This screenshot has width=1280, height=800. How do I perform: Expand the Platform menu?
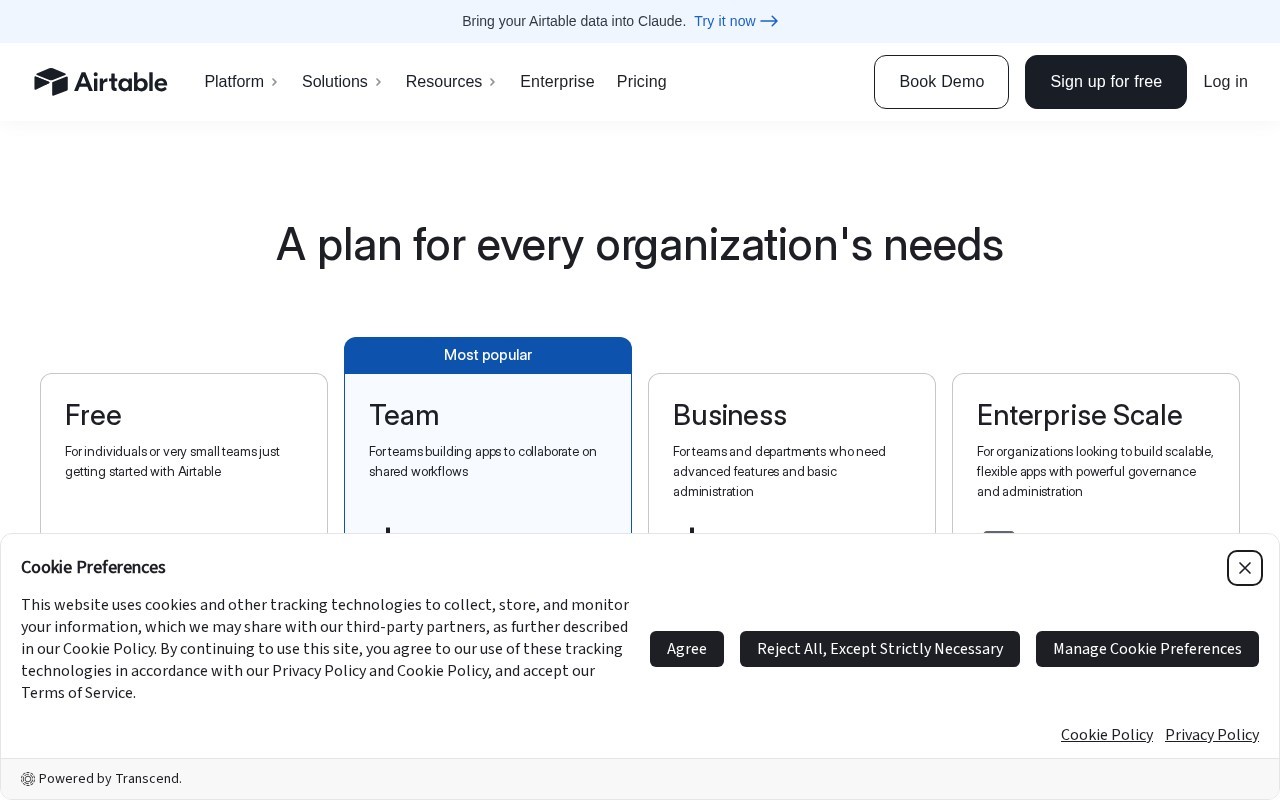pyautogui.click(x=241, y=82)
